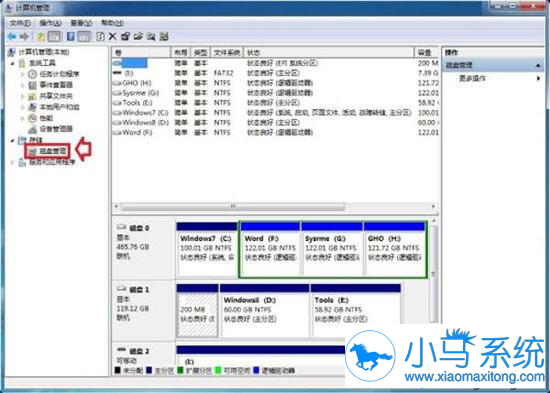Viewport: 550px width, 393px height.
Task: Select 存储 in the tree
Action: click(x=35, y=140)
